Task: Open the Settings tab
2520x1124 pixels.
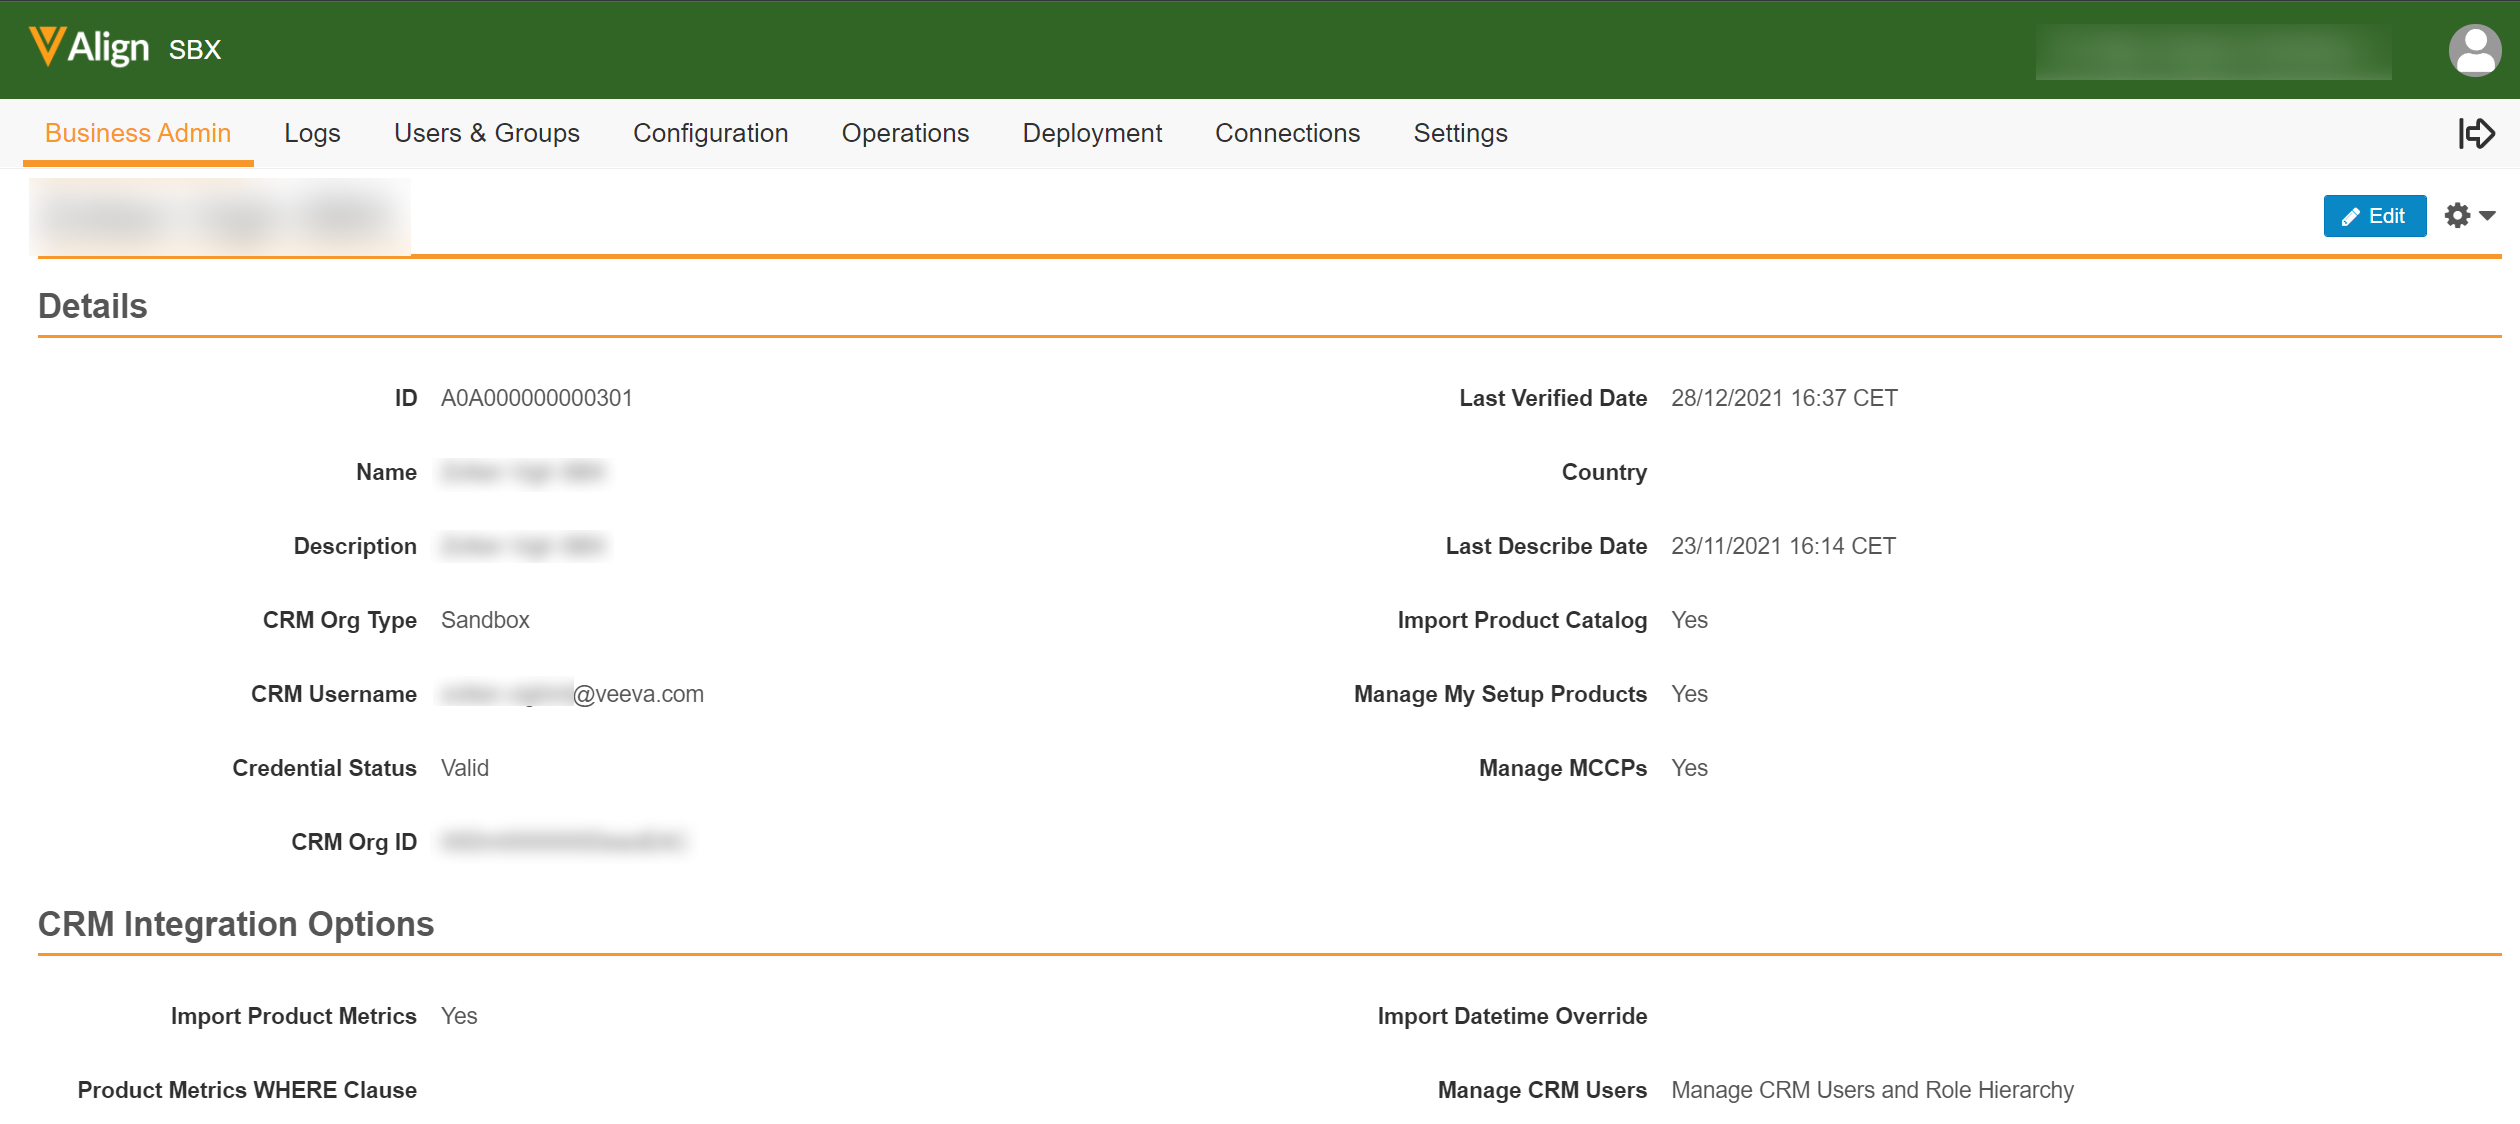Action: pos(1460,133)
